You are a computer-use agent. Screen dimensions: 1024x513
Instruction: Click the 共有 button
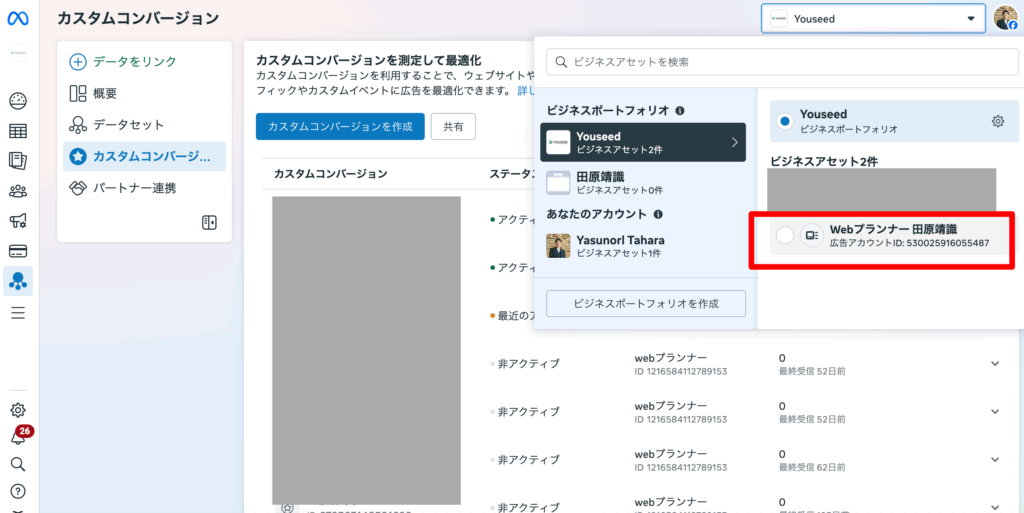[453, 127]
